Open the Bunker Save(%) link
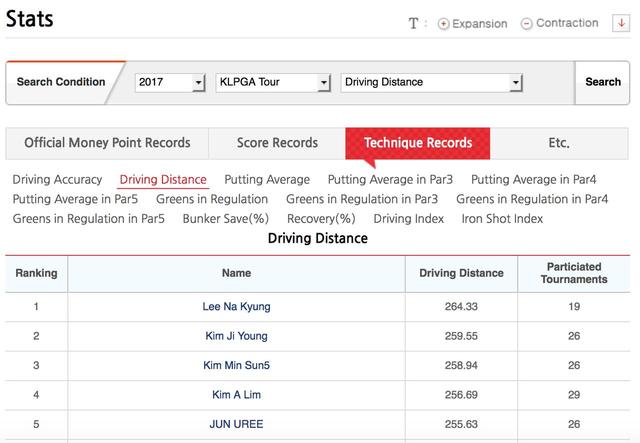This screenshot has height=443, width=640. pyautogui.click(x=225, y=219)
